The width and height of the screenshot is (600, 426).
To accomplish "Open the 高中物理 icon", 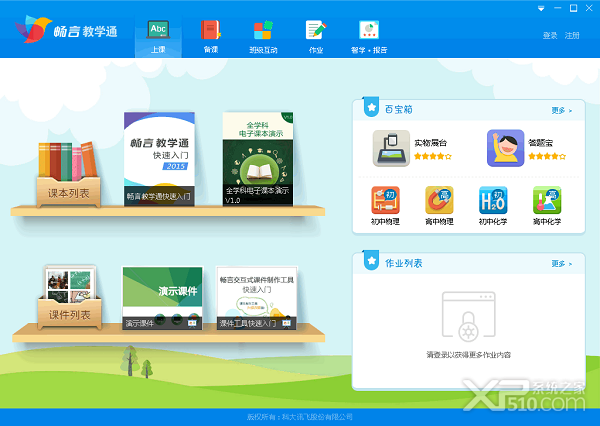I will (439, 206).
